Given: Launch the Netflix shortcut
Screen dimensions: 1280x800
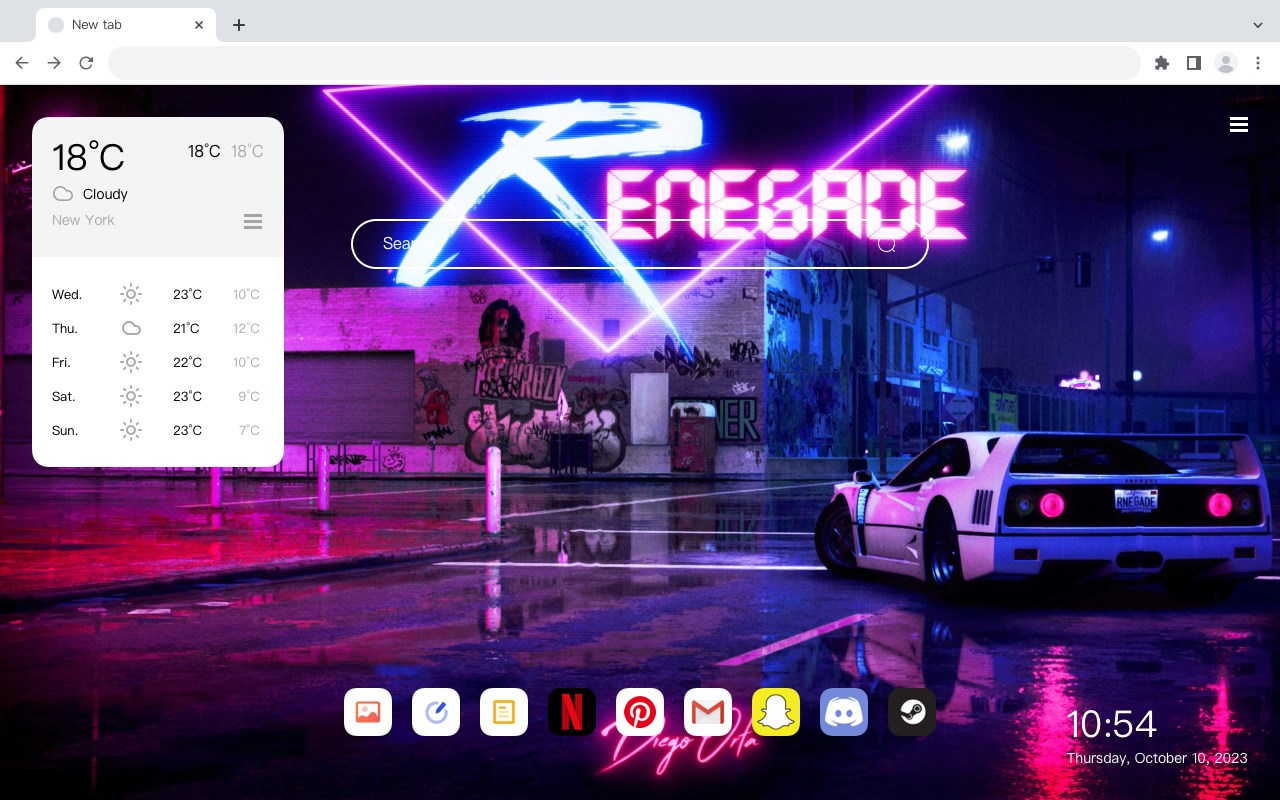Looking at the screenshot, I should (572, 712).
